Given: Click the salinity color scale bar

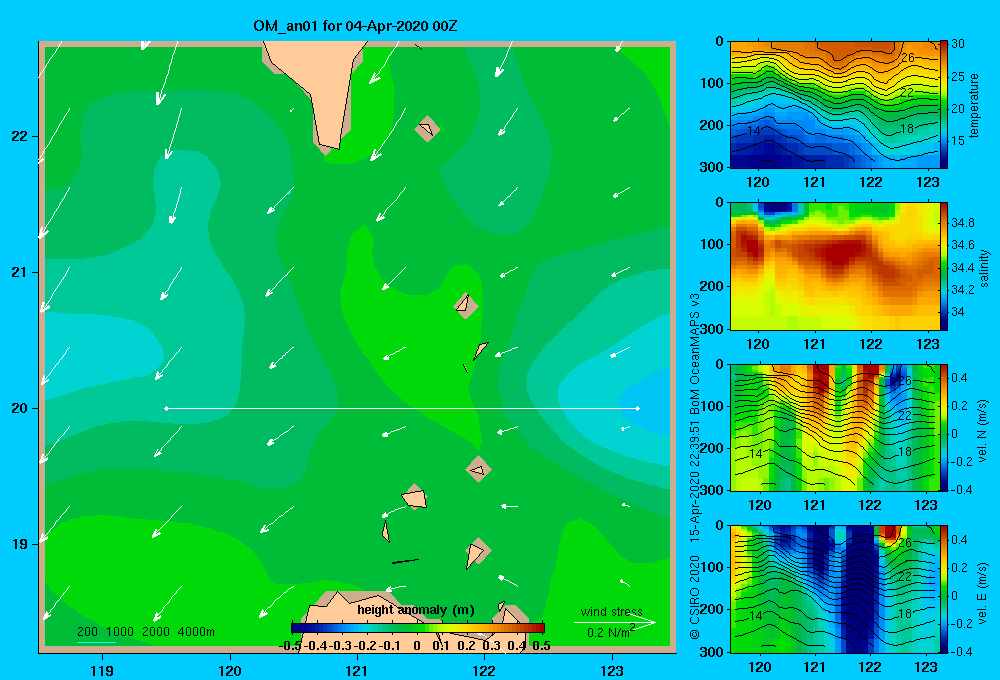Looking at the screenshot, I should 944,266.
